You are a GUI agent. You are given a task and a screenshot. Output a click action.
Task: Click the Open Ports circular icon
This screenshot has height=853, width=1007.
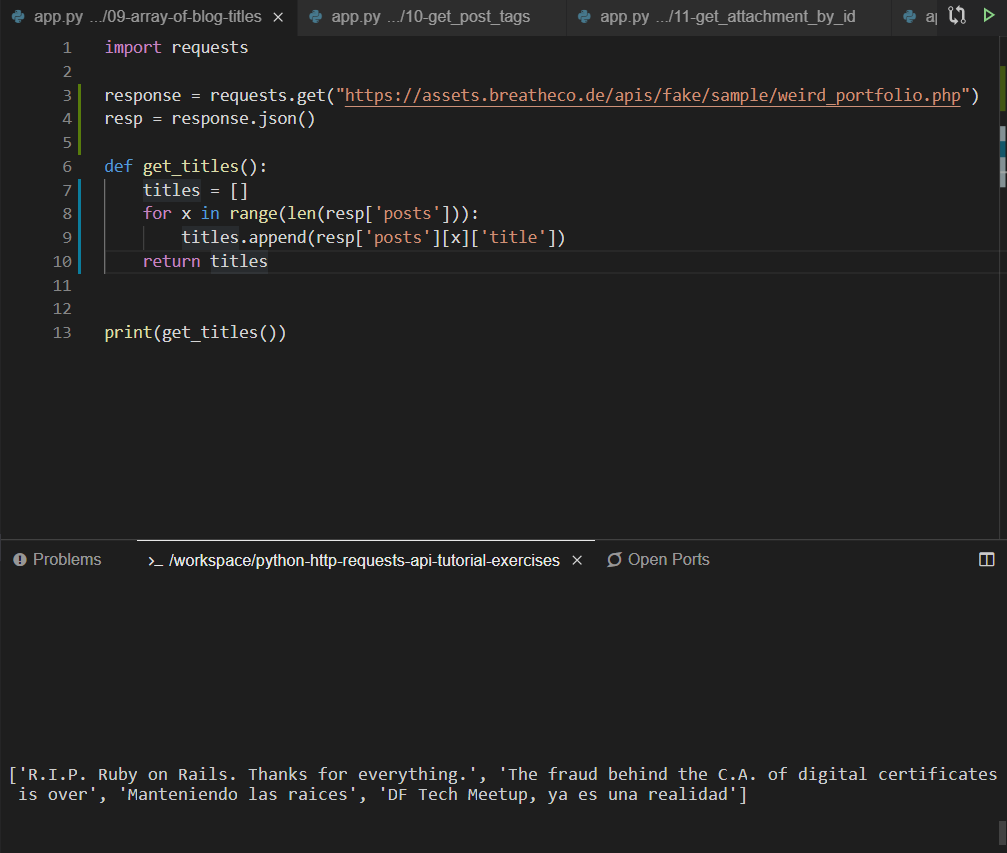point(614,560)
